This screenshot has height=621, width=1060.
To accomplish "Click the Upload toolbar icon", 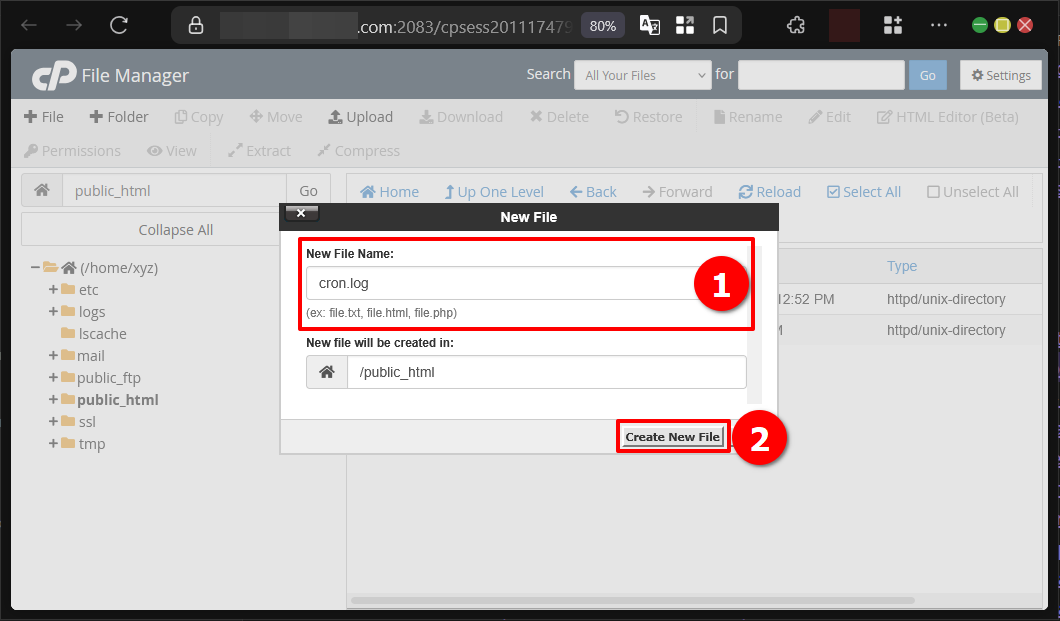I will tap(336, 117).
